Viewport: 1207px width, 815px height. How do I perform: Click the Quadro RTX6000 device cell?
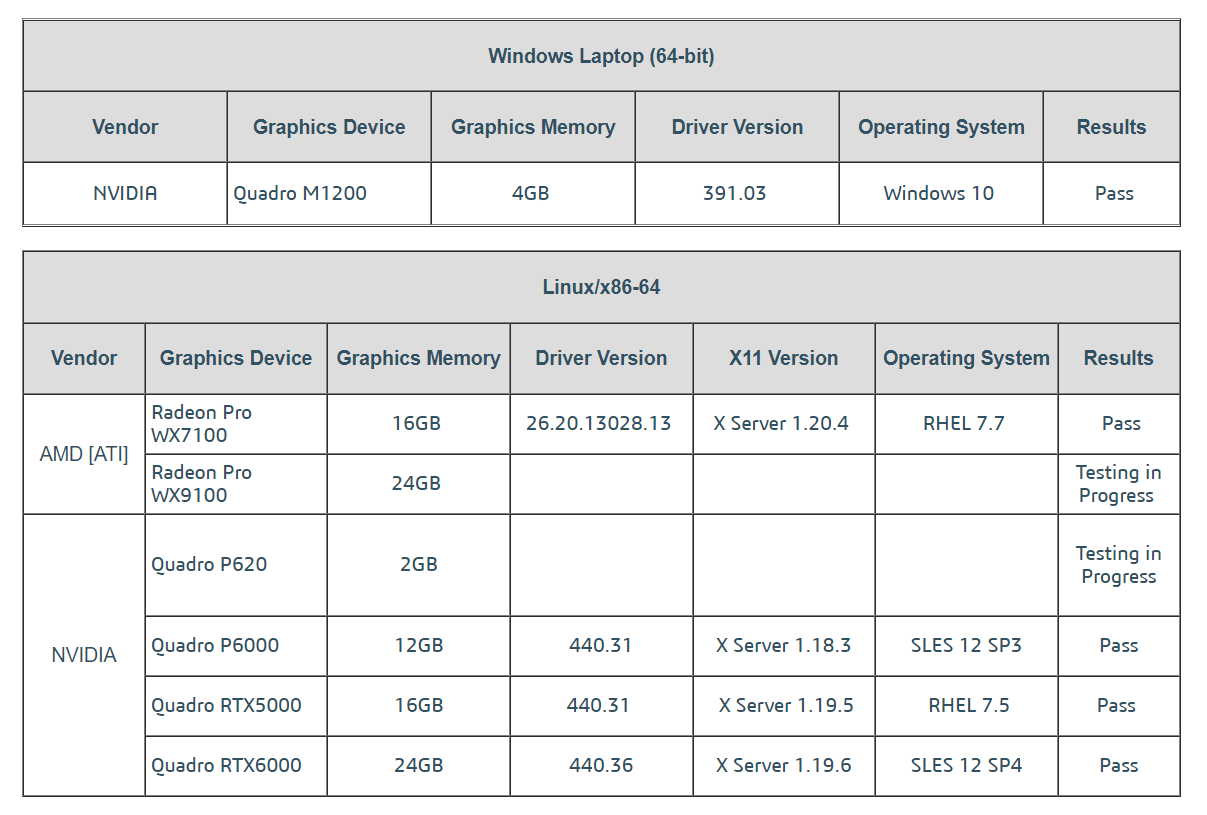point(236,766)
